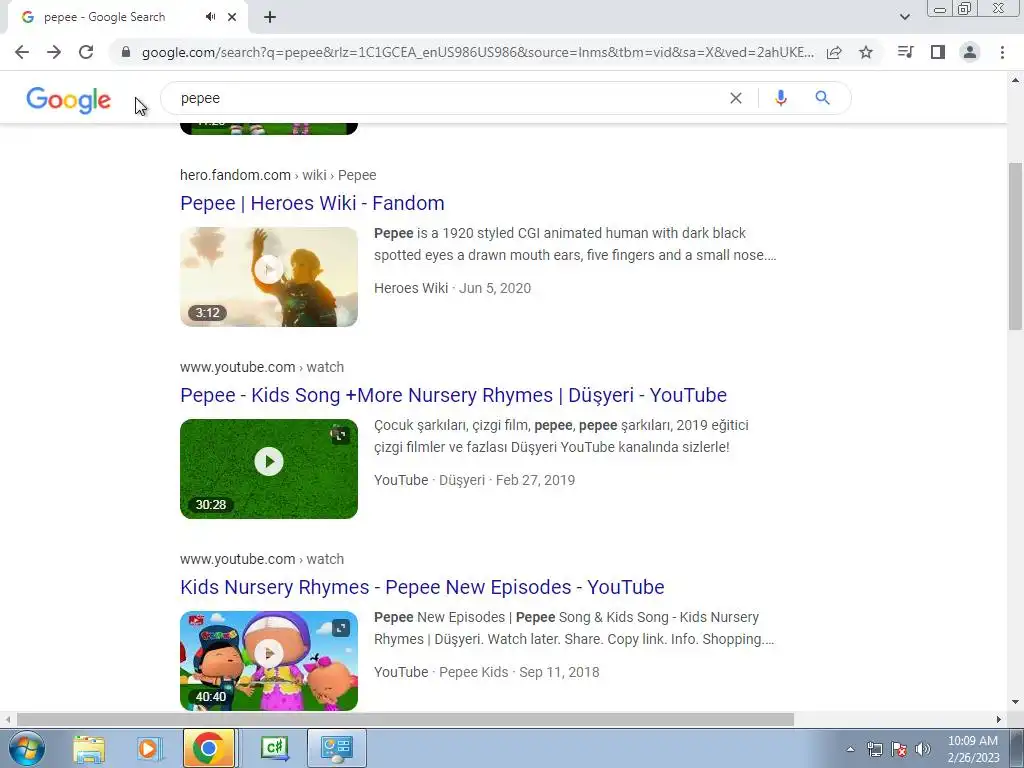Screen dimensions: 1024x768
Task: Search by voice microphone
Action: pyautogui.click(x=780, y=98)
